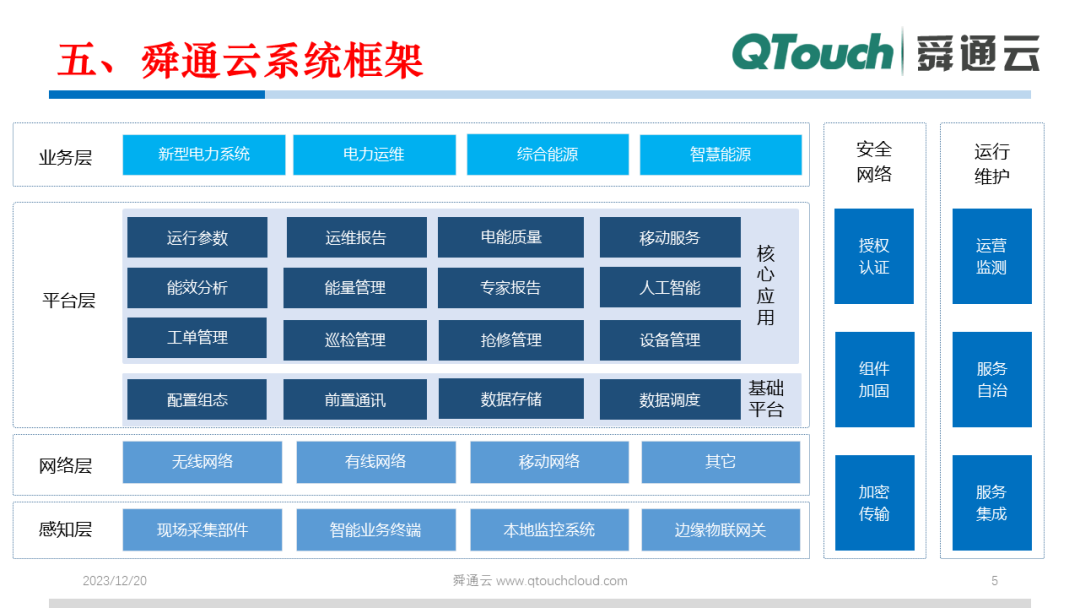Click the 数据调度 block

coord(670,399)
